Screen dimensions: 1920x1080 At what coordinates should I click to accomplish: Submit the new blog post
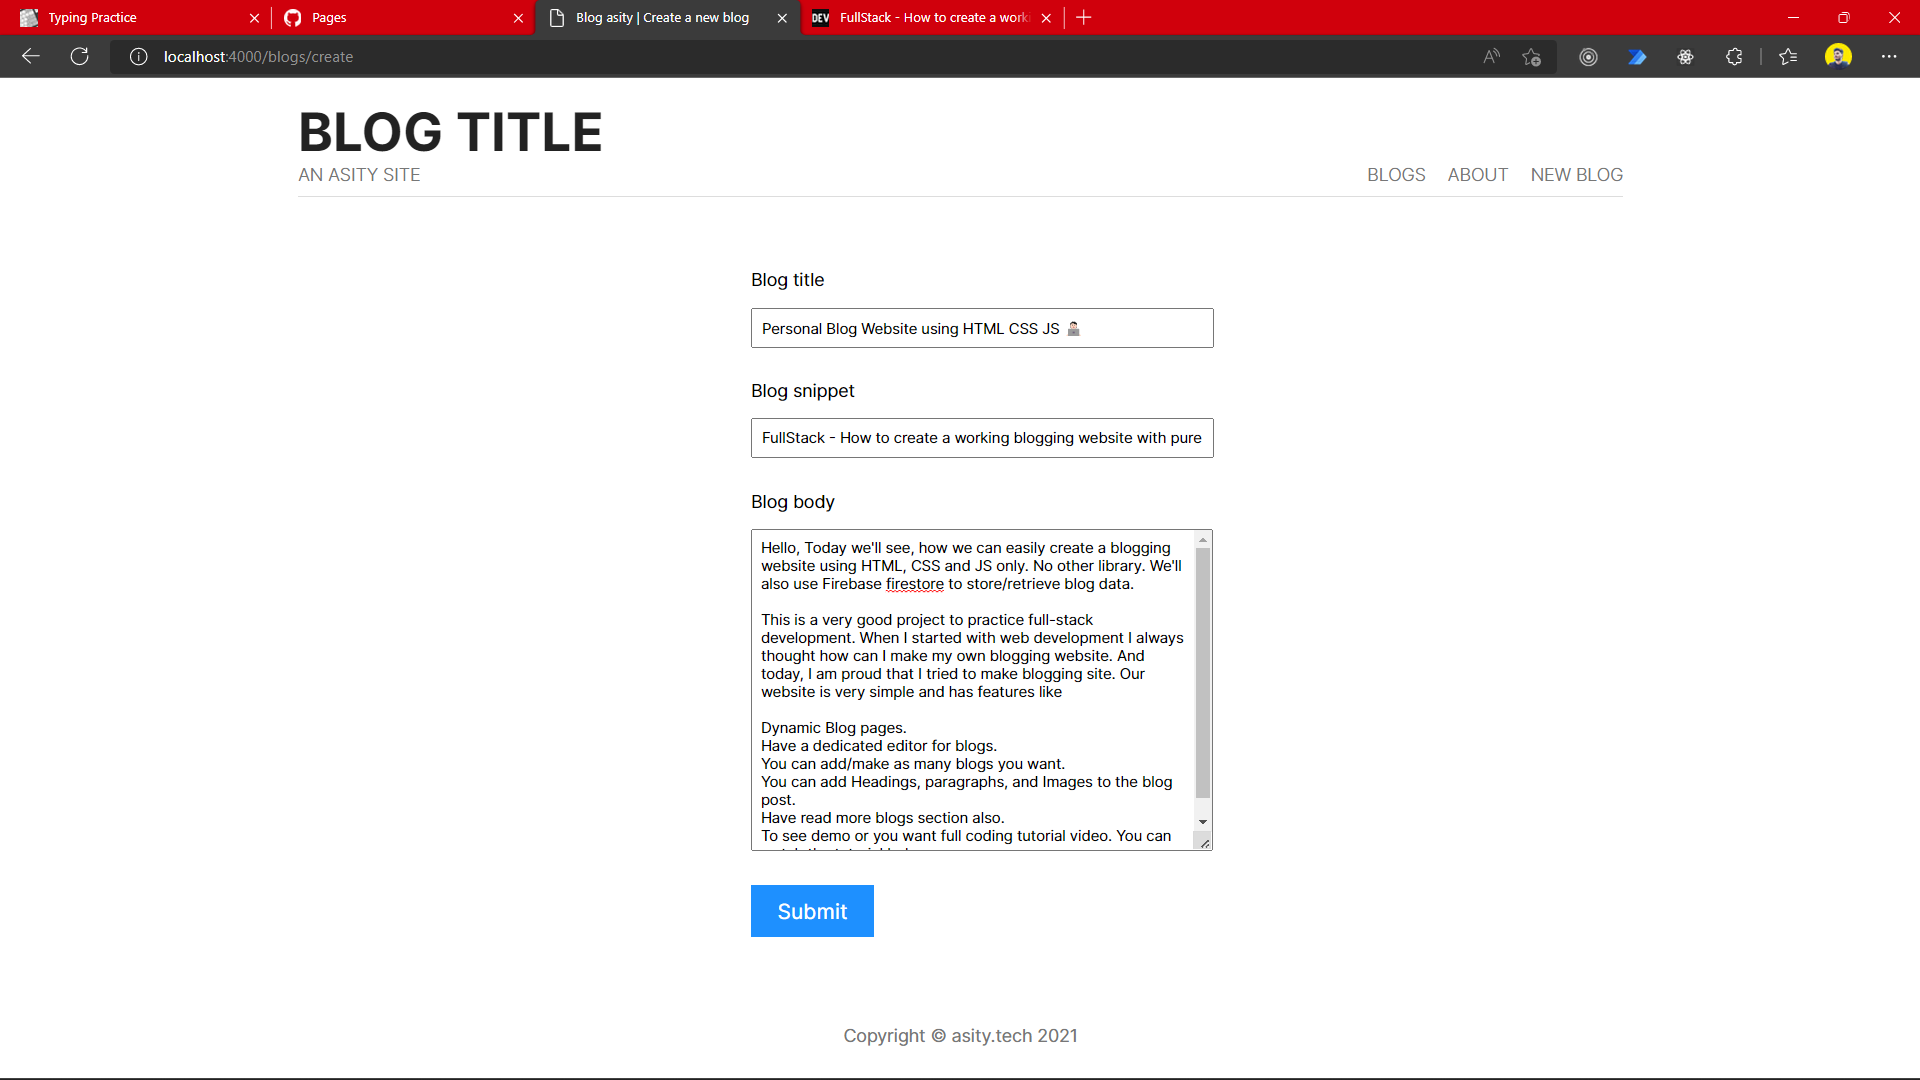811,911
